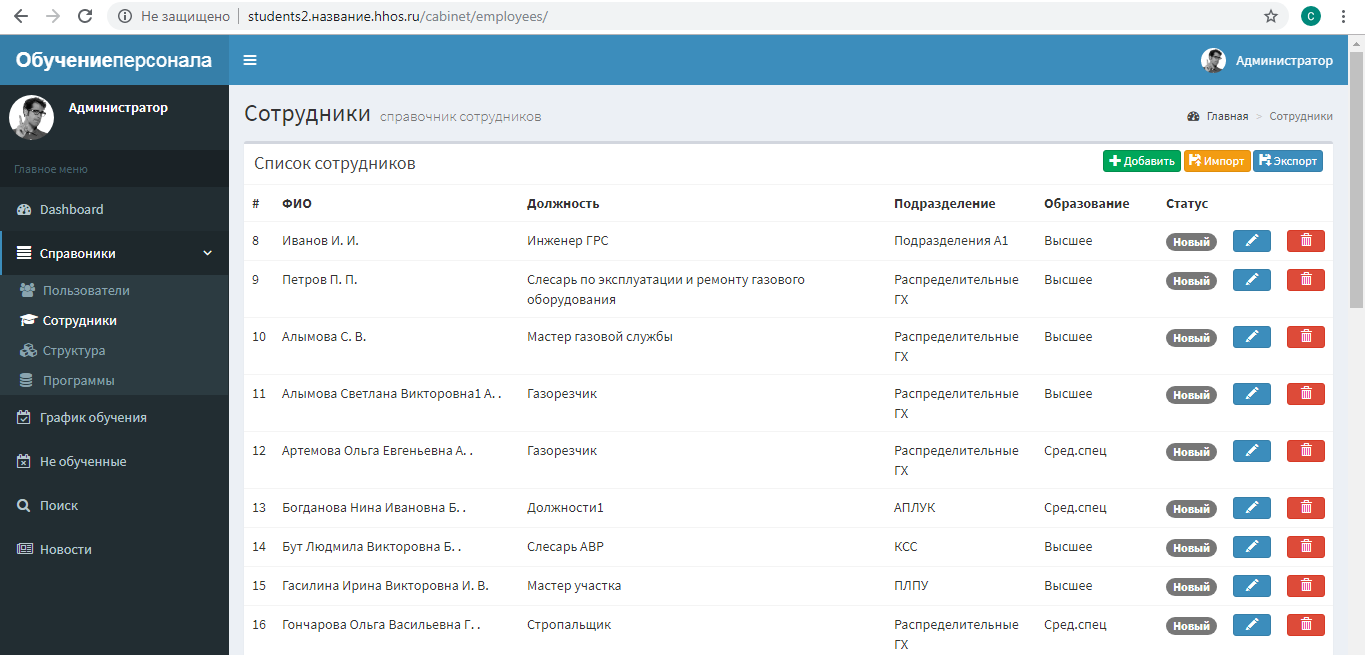Delete Богданова Нина Ивановна trash icon
Viewport: 1366px width, 655px height.
1306,508
